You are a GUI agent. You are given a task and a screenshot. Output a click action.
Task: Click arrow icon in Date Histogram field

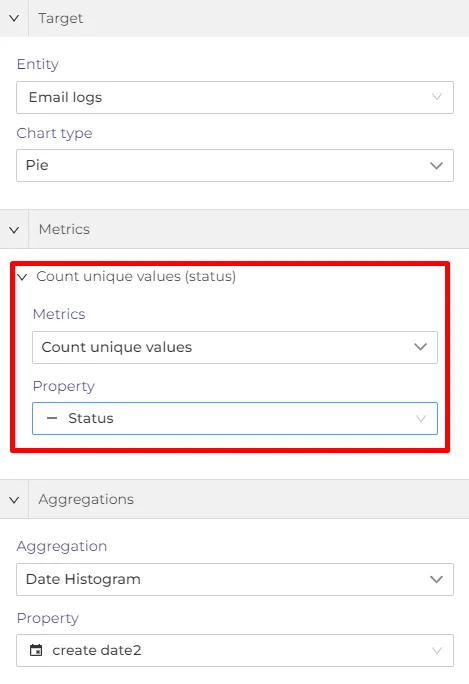436,579
